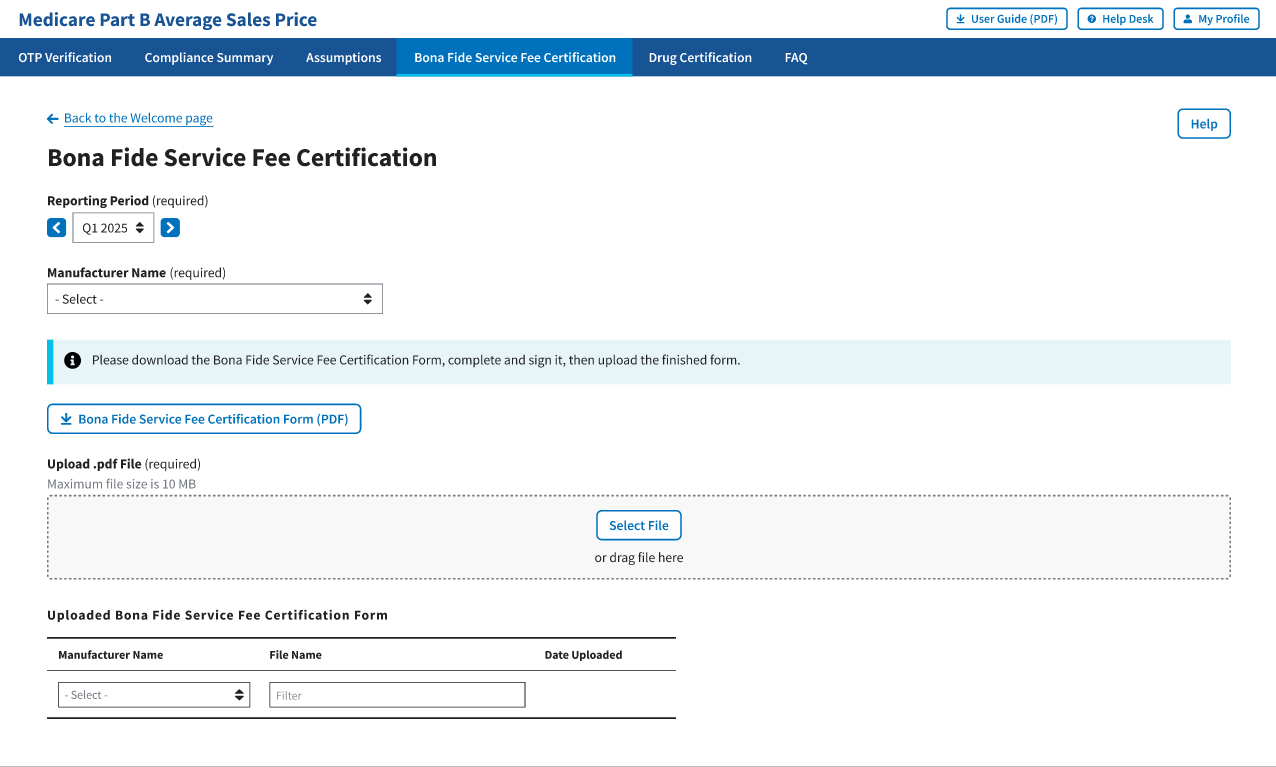Go to the Compliance Summary tab
The width and height of the screenshot is (1276, 767).
tap(209, 58)
